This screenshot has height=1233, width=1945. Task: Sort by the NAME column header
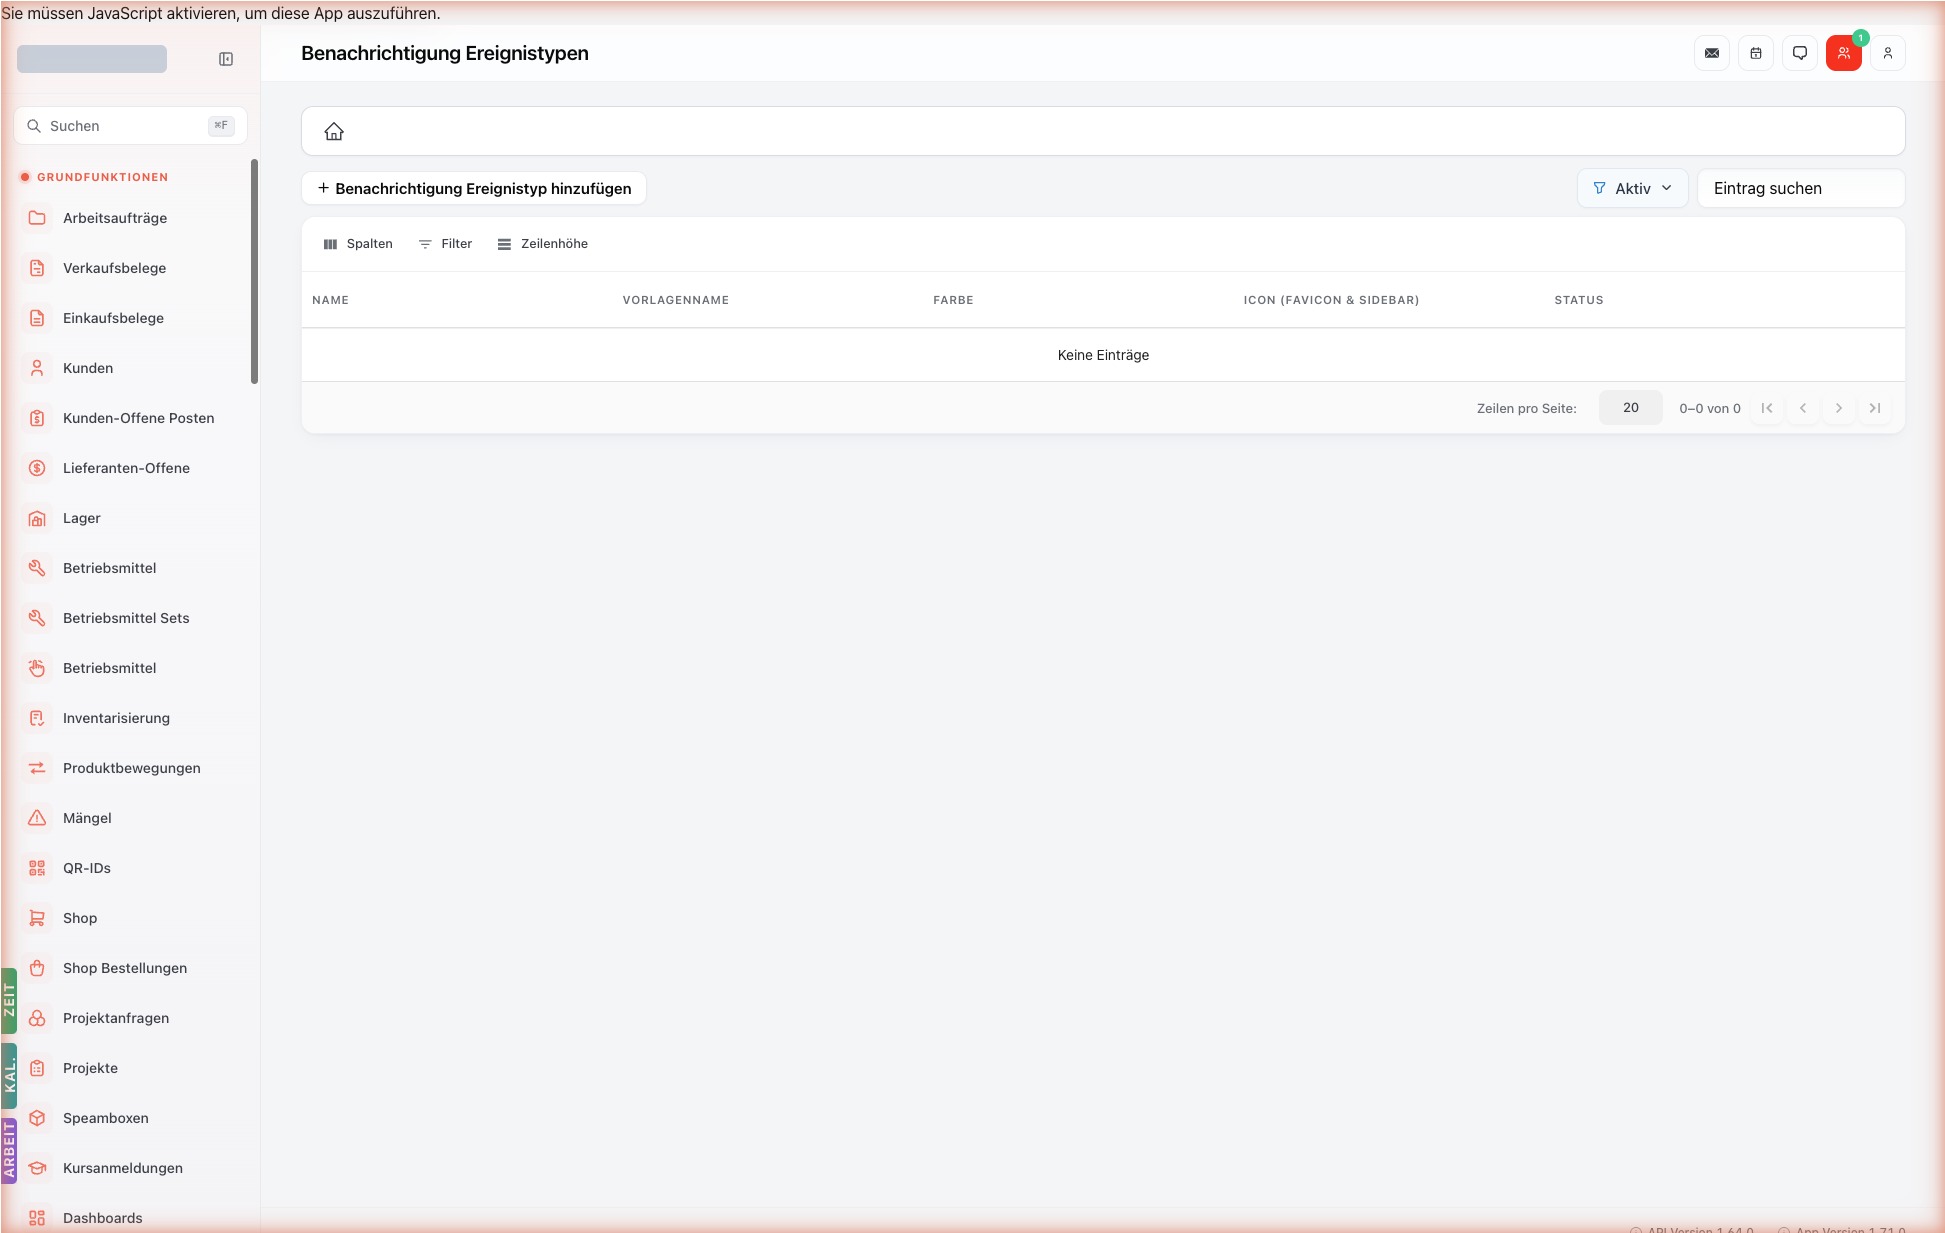point(330,300)
